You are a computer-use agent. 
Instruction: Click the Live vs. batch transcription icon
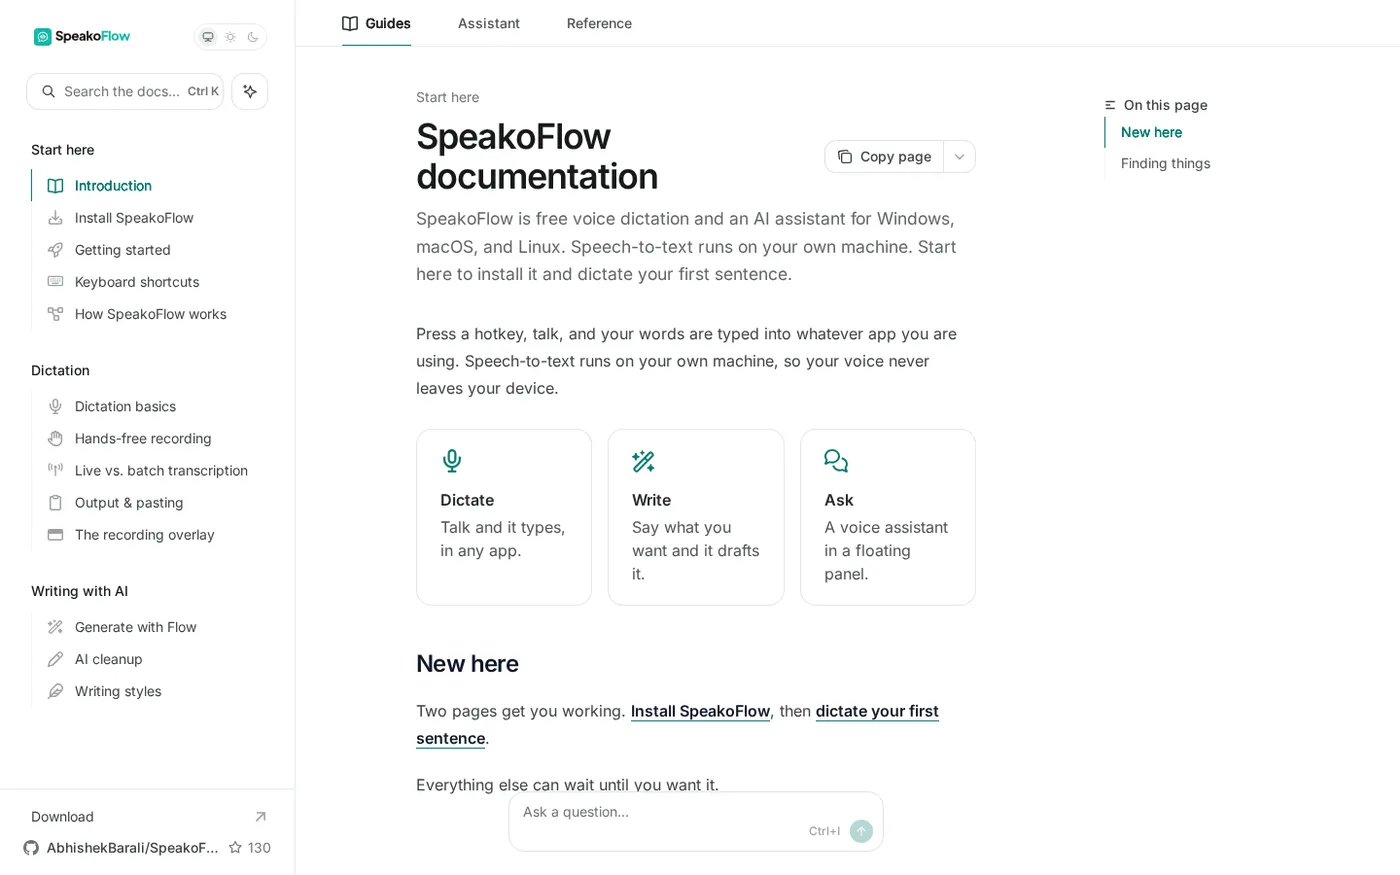tap(56, 470)
